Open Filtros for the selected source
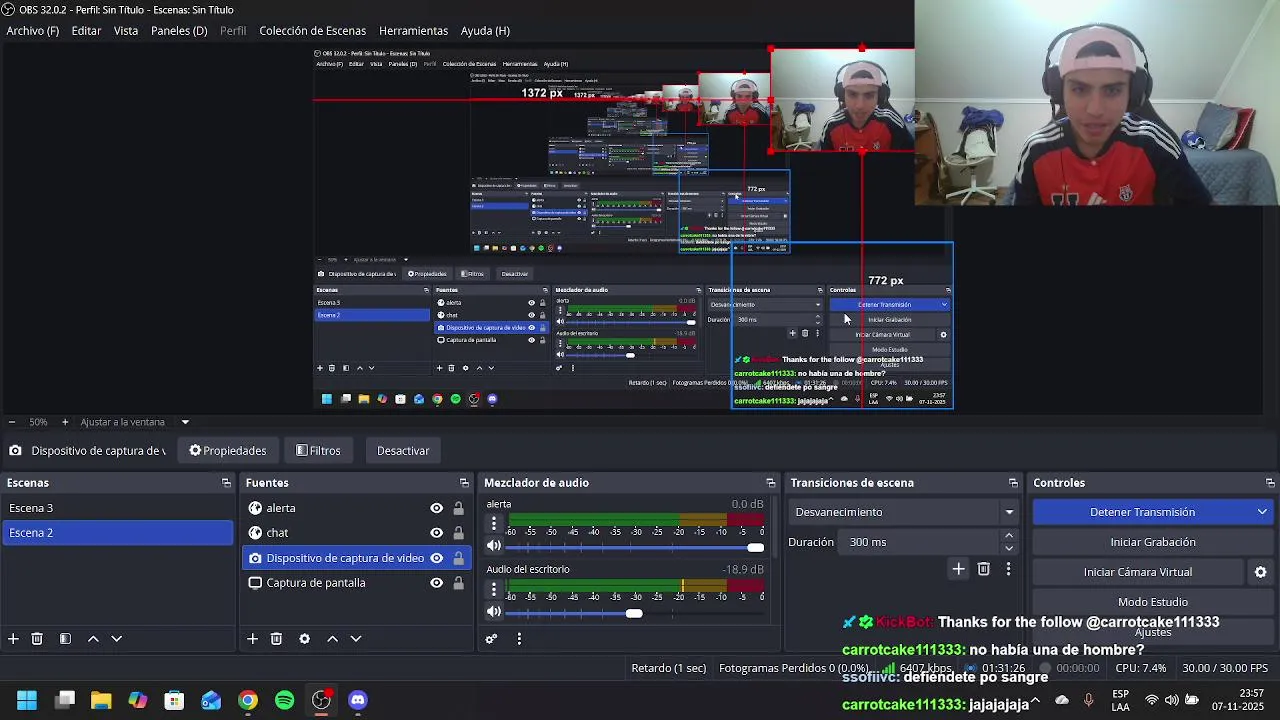The height and width of the screenshot is (720, 1280). click(x=318, y=451)
